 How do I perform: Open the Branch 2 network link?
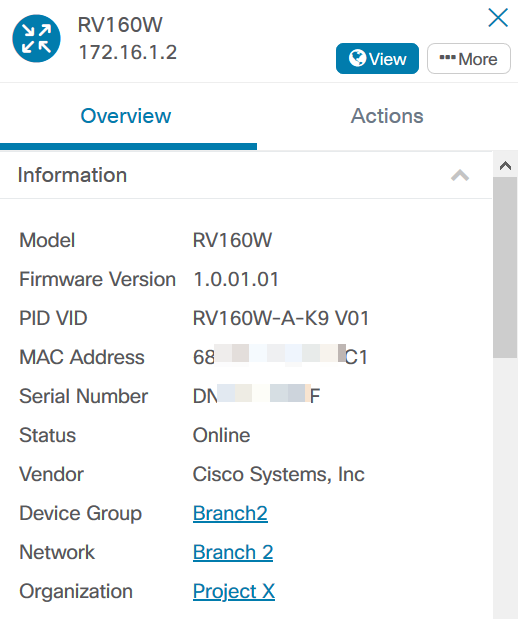pyautogui.click(x=233, y=552)
